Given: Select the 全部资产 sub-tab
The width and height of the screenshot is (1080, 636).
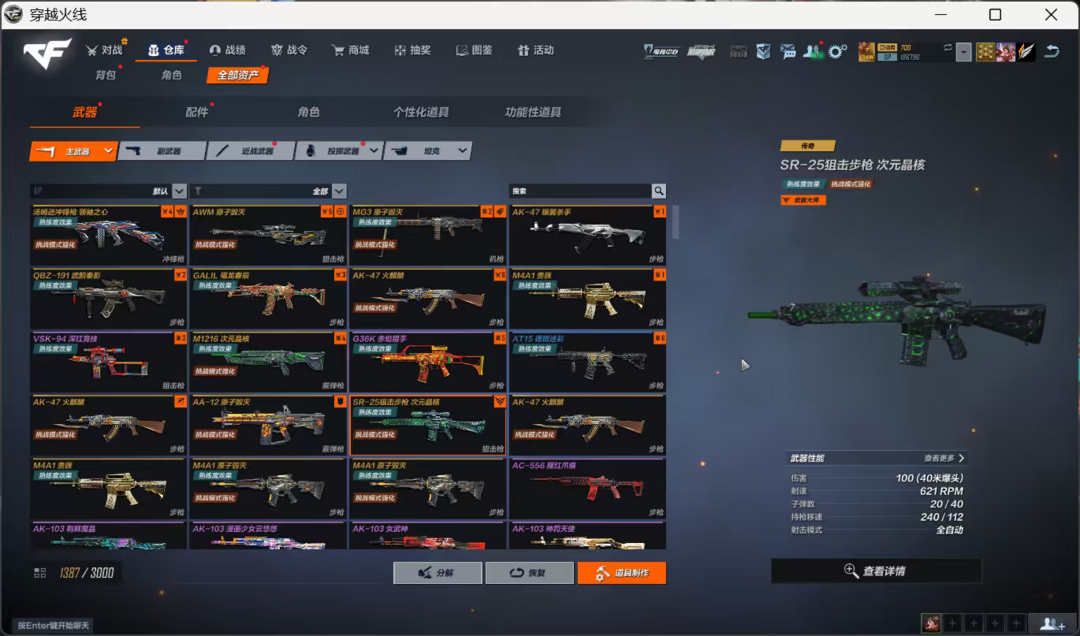Looking at the screenshot, I should (238, 75).
